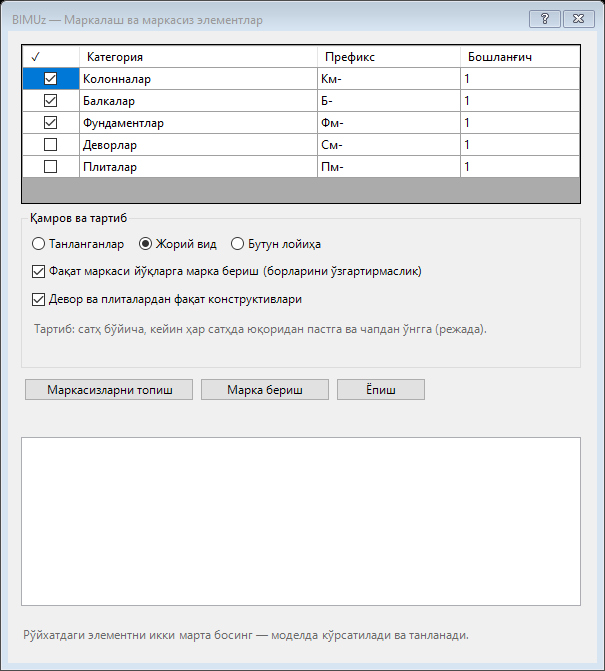Click the Префикс column header
The height and width of the screenshot is (671, 605).
coord(389,57)
